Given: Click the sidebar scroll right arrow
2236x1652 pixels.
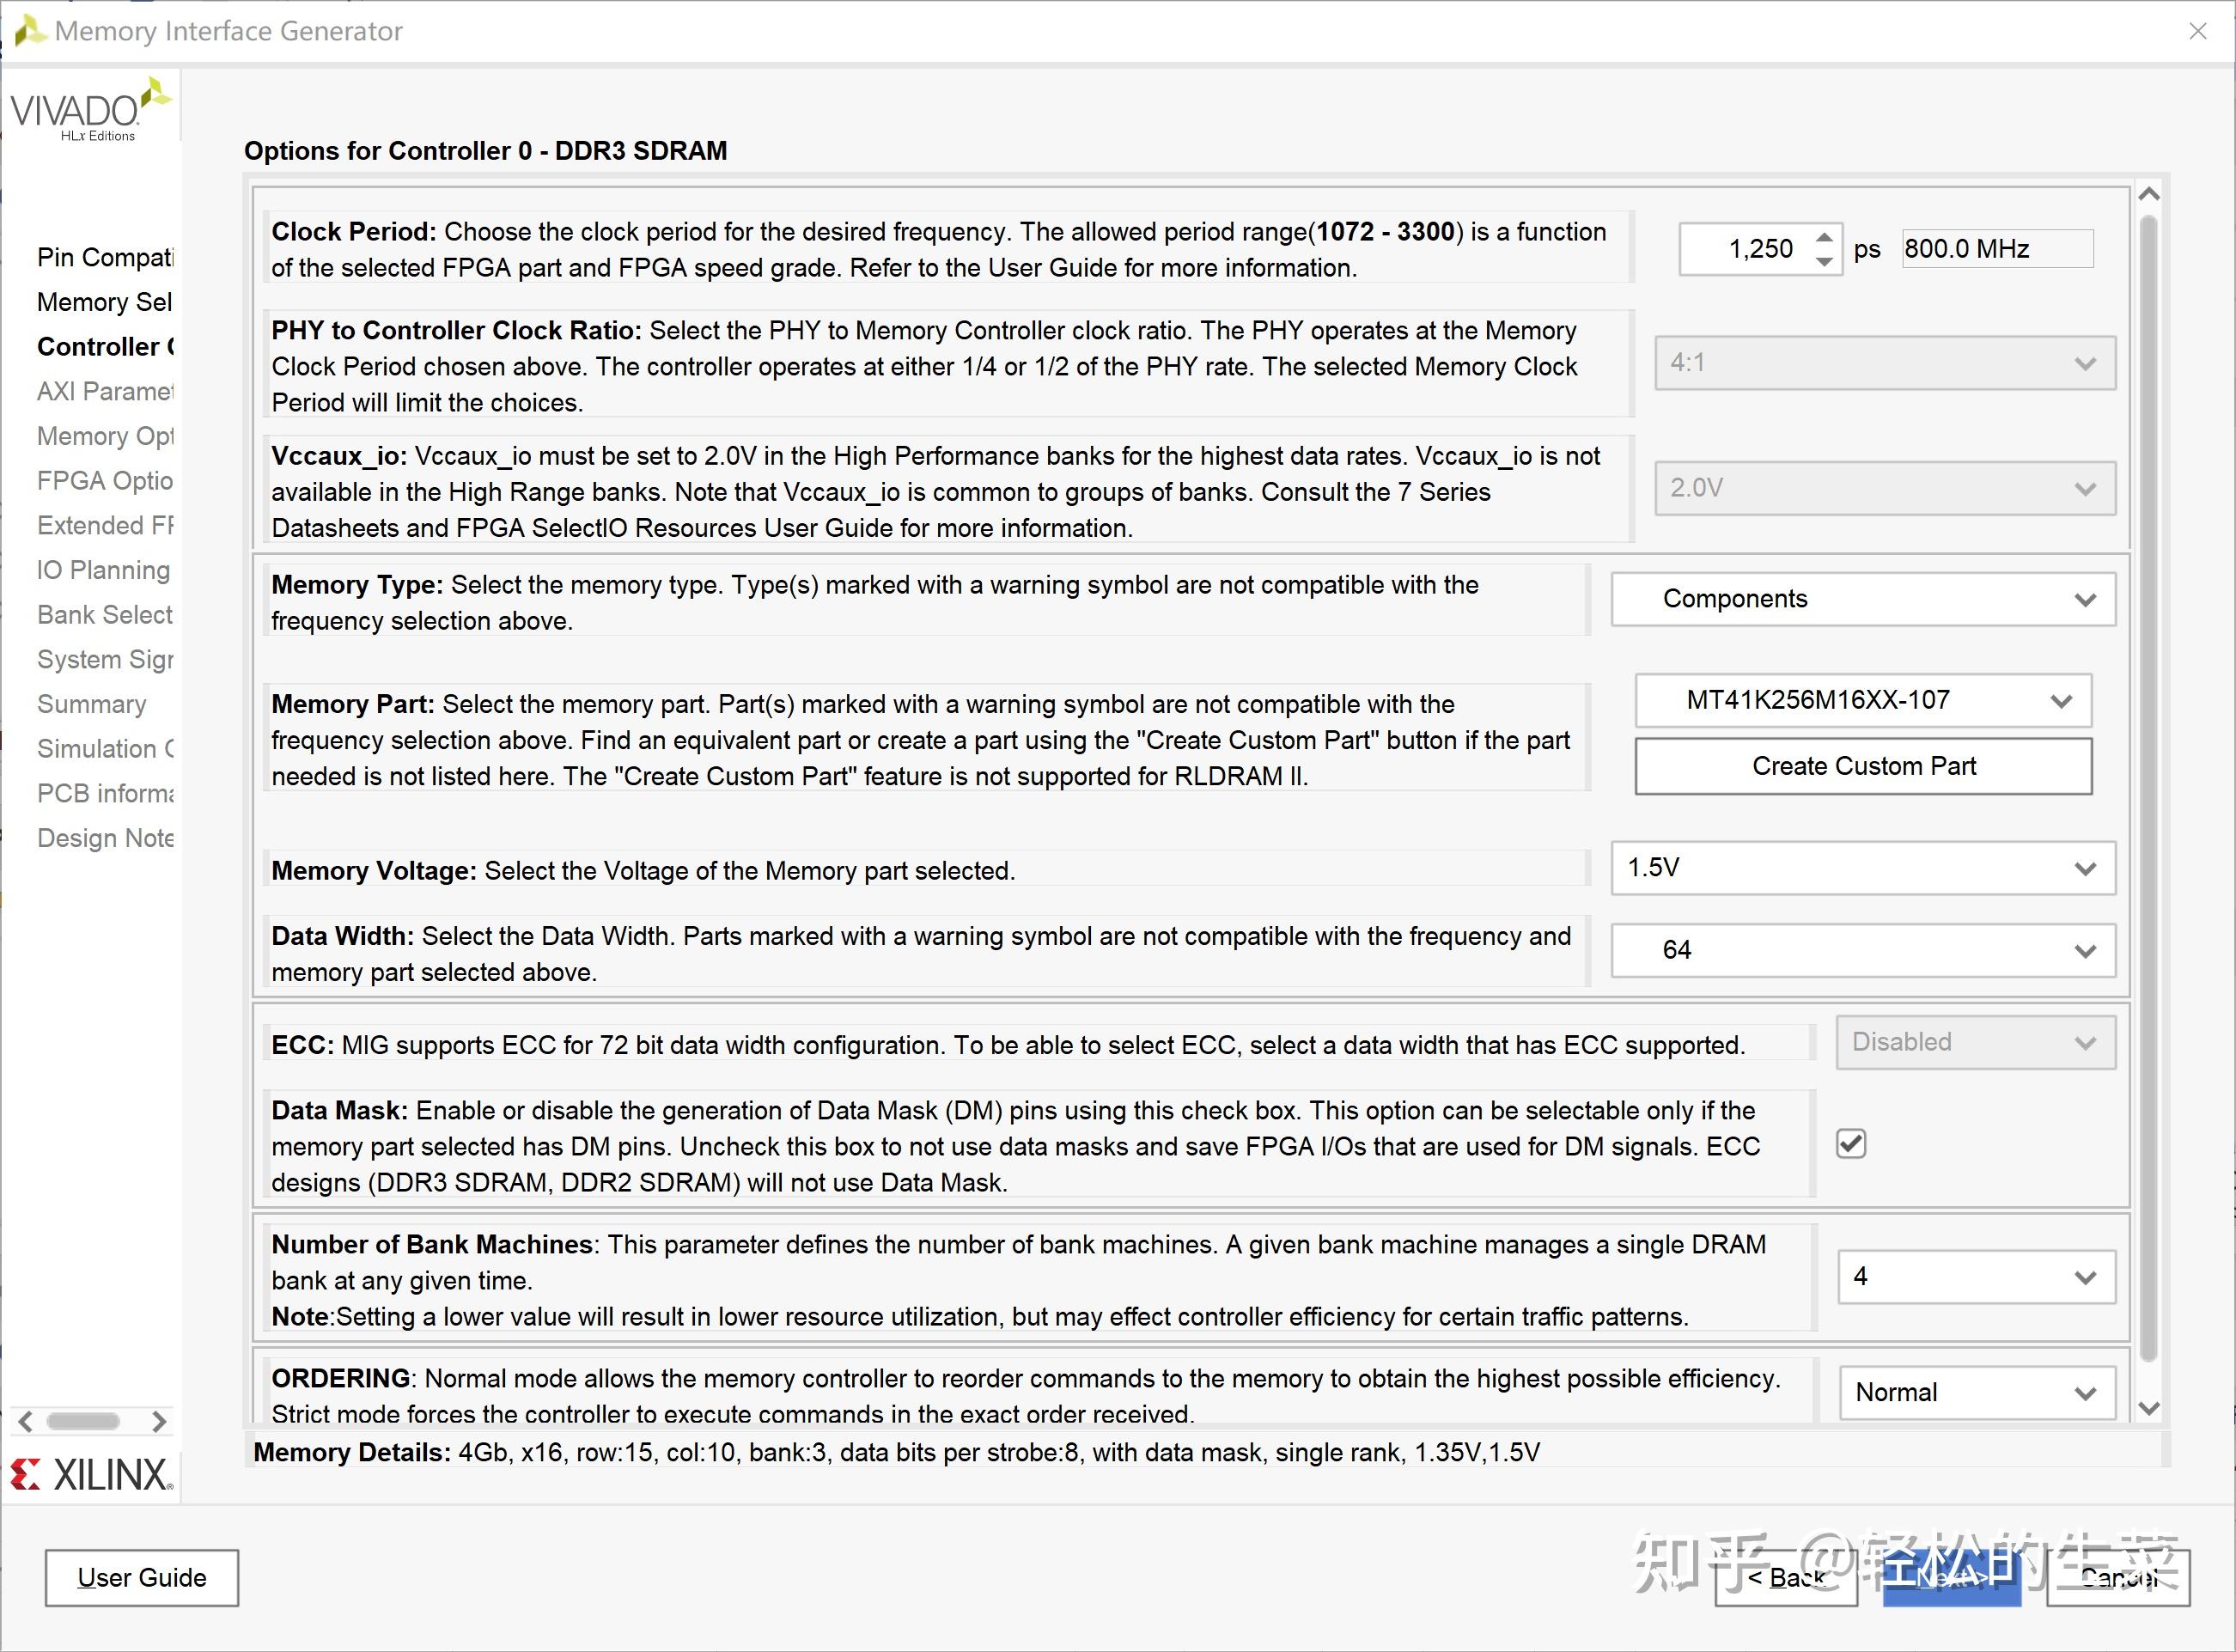Looking at the screenshot, I should [x=158, y=1421].
